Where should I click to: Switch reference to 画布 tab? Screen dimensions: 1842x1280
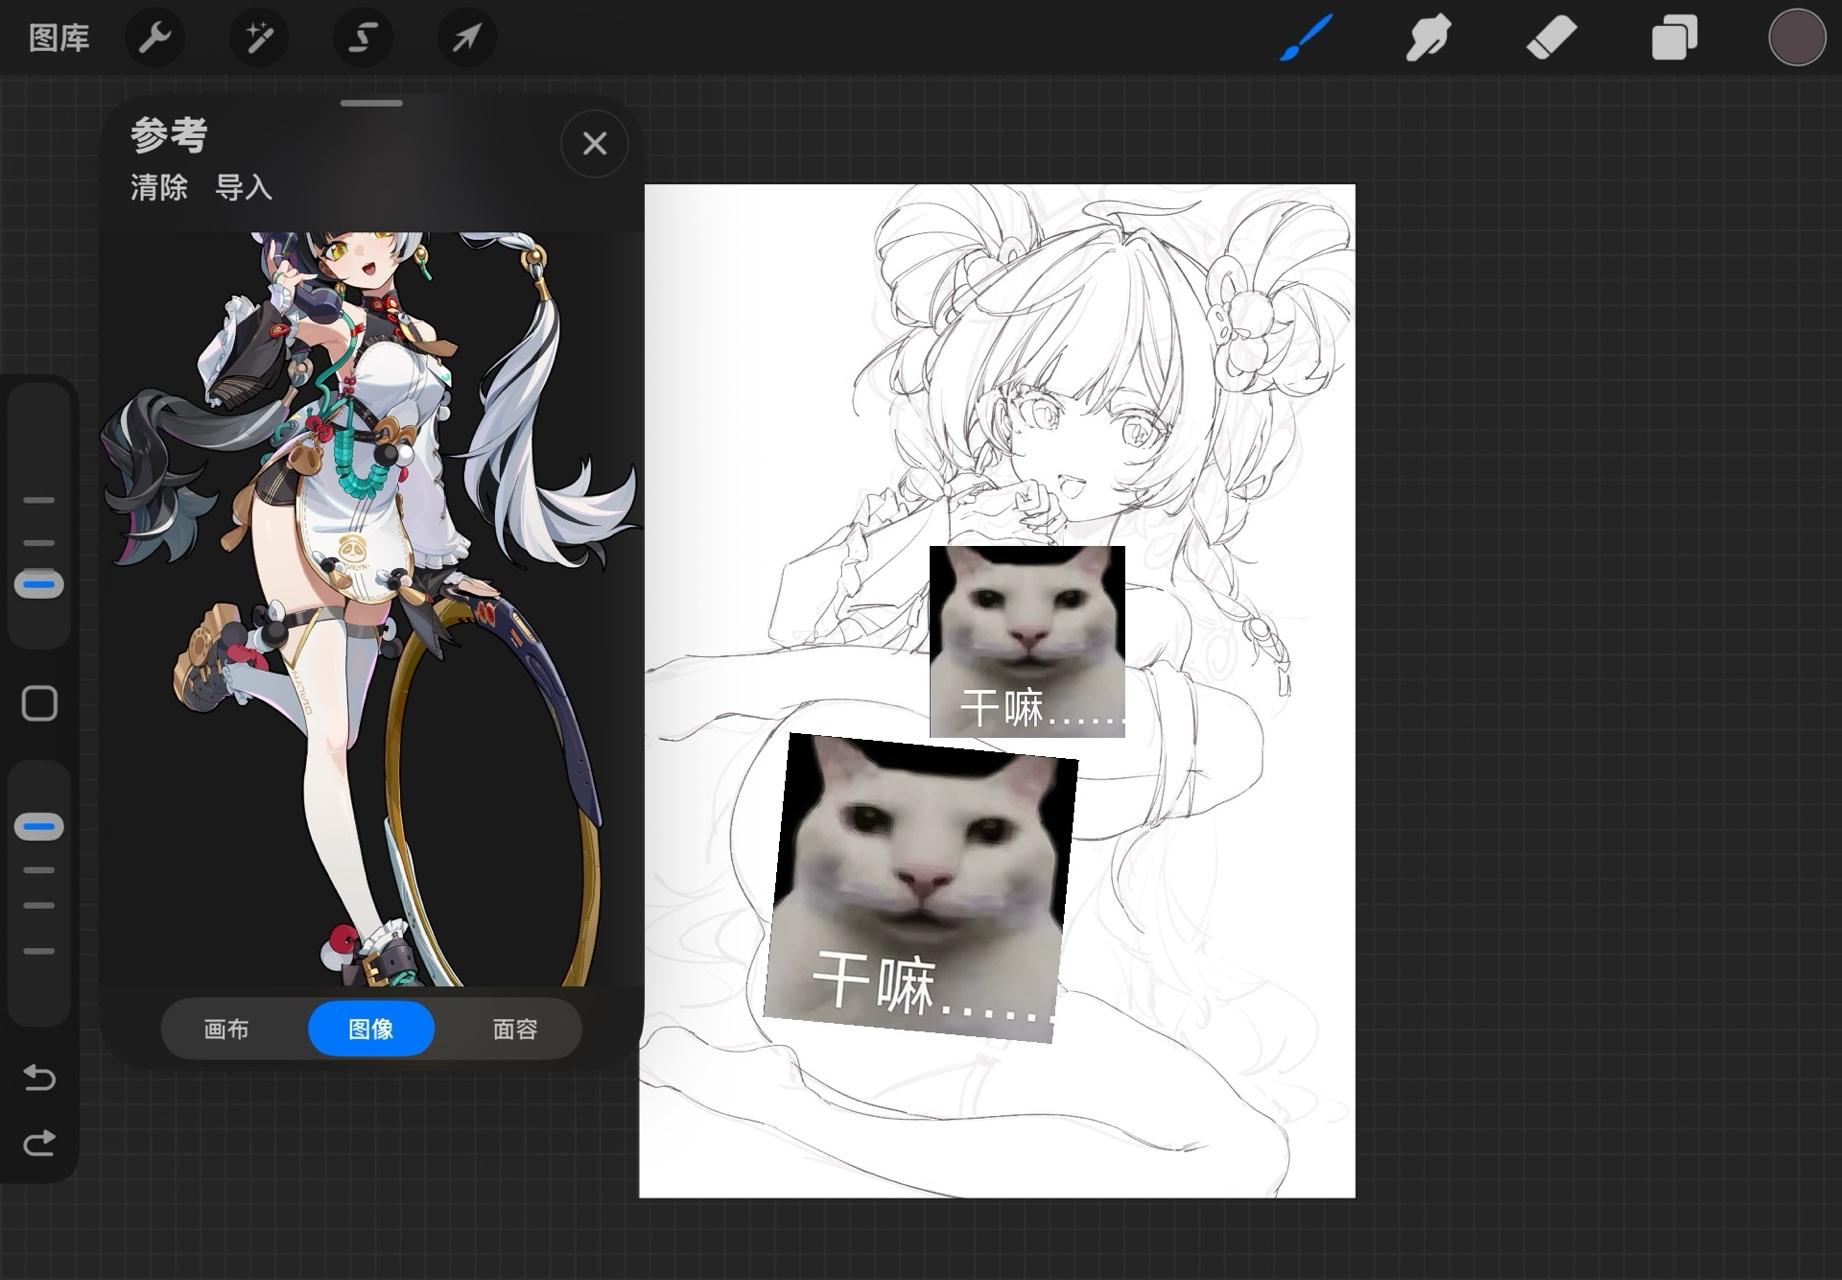[x=226, y=1028]
